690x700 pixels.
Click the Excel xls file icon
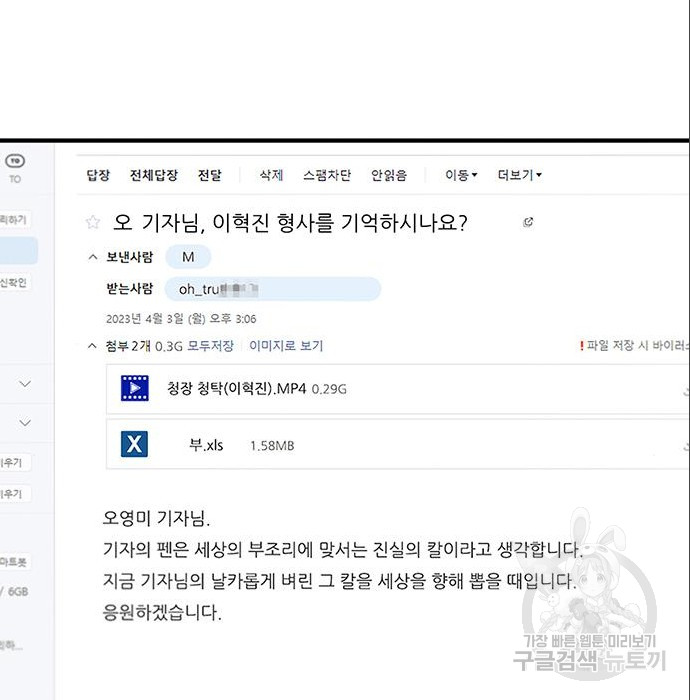pyautogui.click(x=134, y=444)
